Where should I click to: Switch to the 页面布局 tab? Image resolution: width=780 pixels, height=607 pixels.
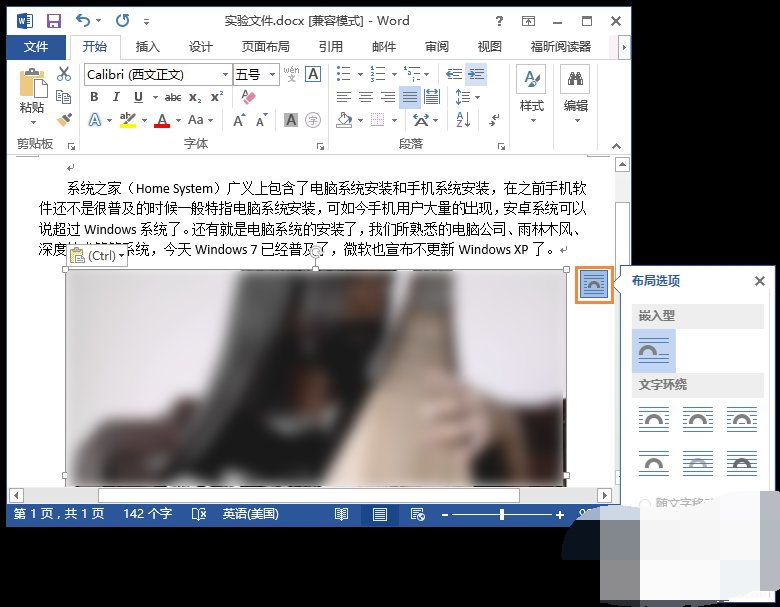coord(265,46)
